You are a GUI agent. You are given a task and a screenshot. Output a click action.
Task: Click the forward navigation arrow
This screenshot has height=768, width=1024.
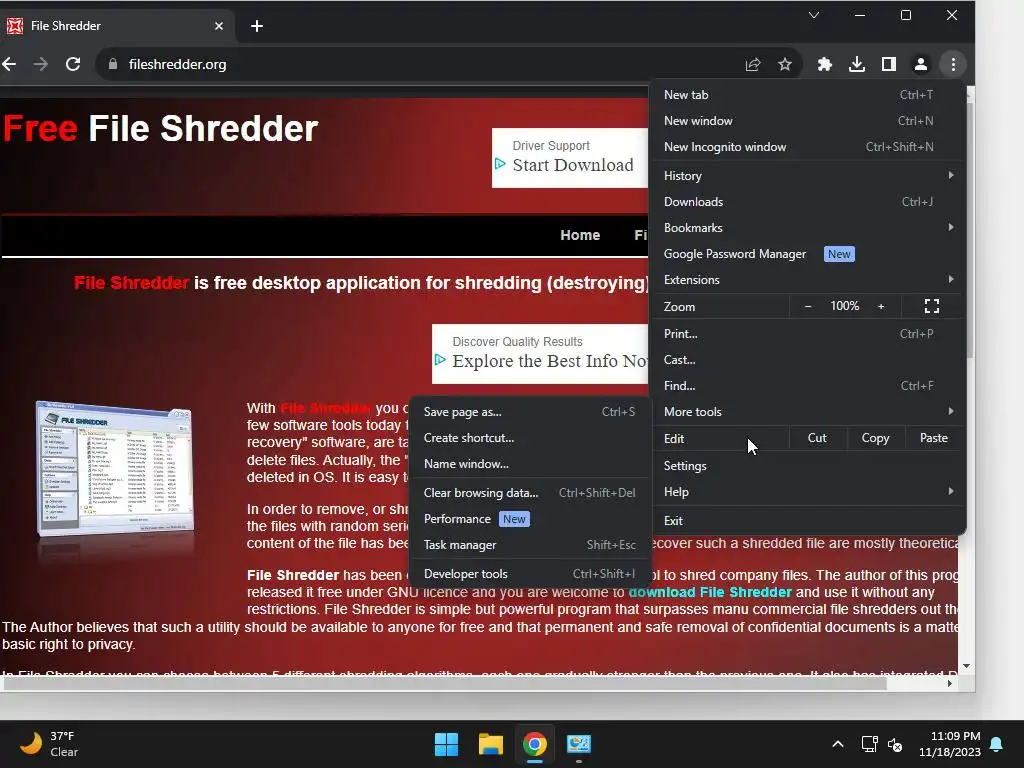coord(40,64)
